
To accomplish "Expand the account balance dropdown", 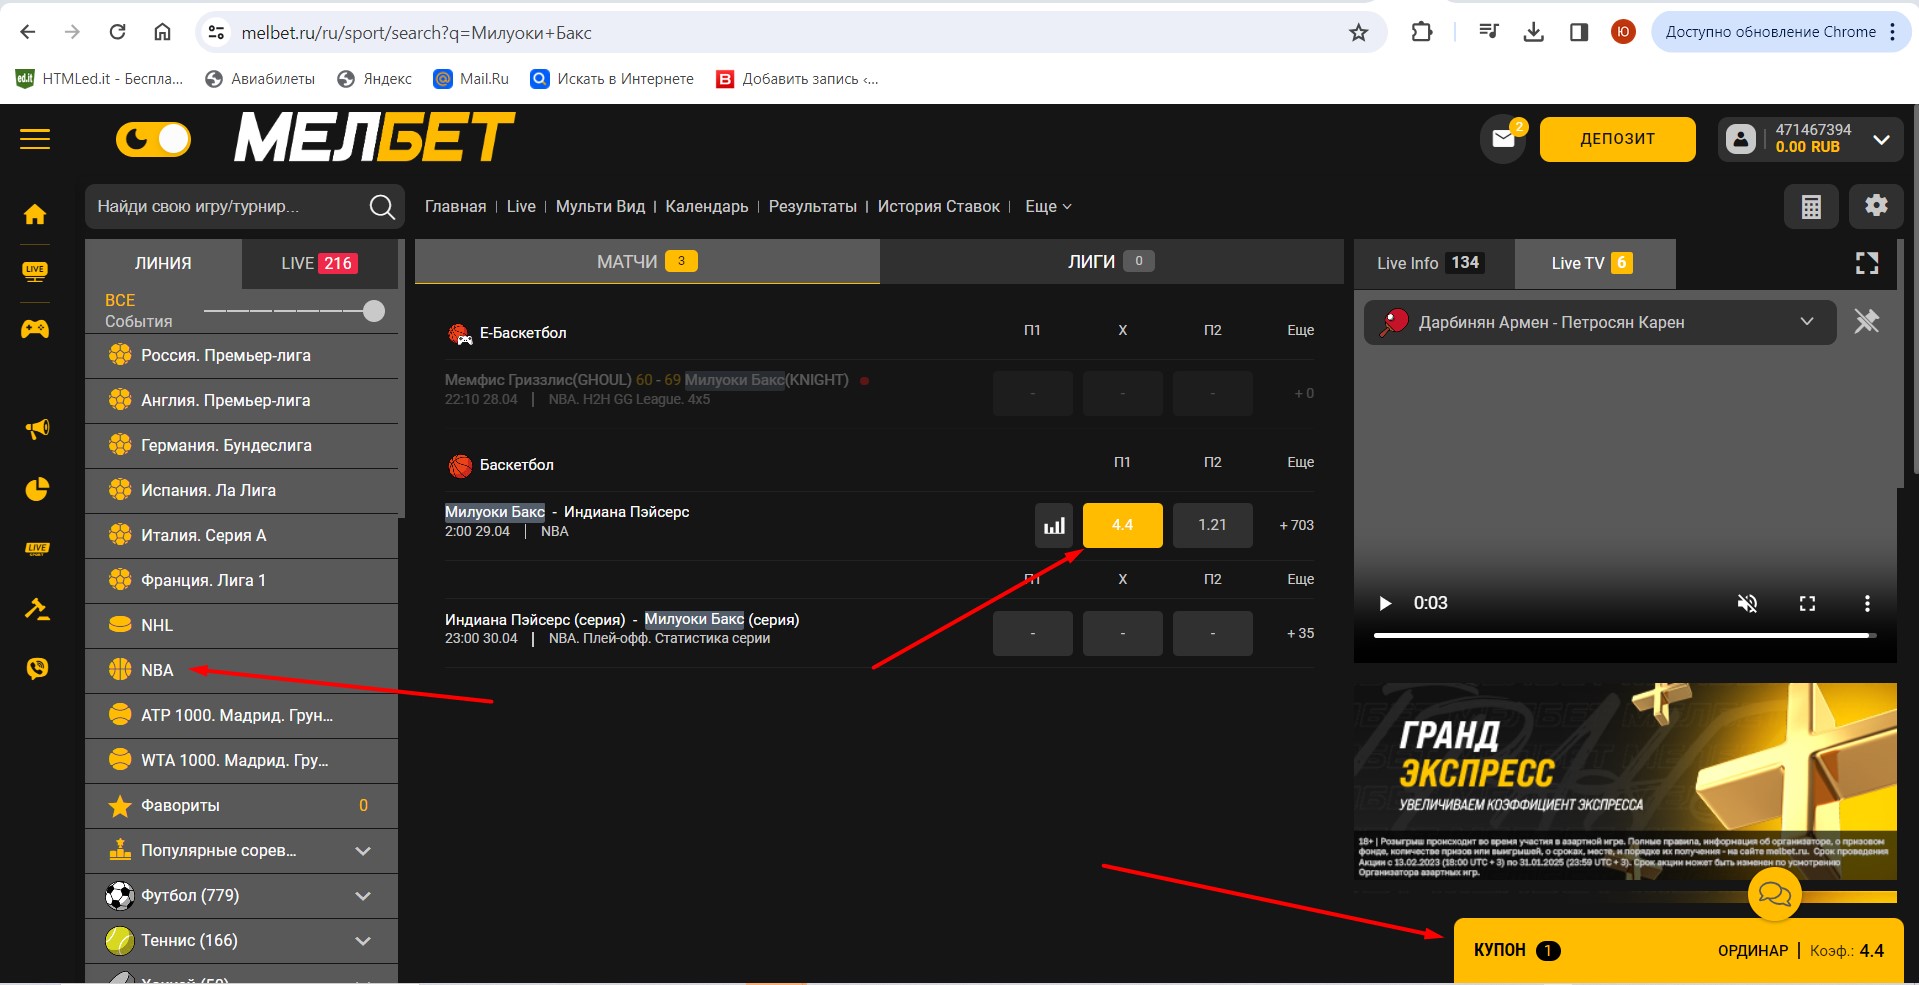I will tap(1881, 139).
